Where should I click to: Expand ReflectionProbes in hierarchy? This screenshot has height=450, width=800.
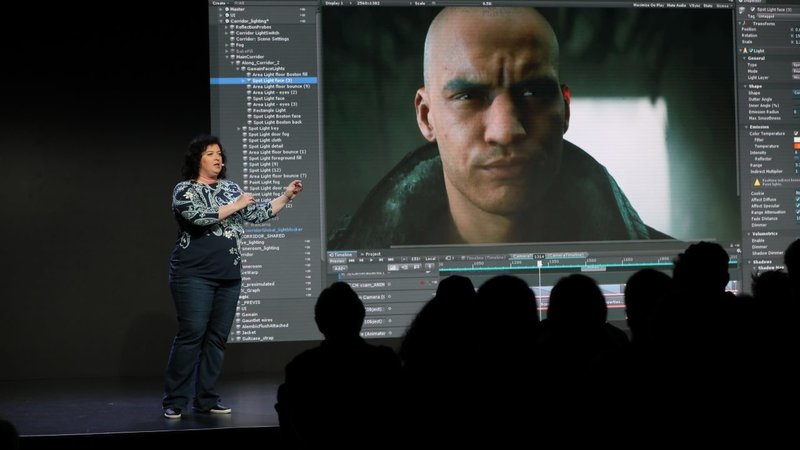(227, 27)
